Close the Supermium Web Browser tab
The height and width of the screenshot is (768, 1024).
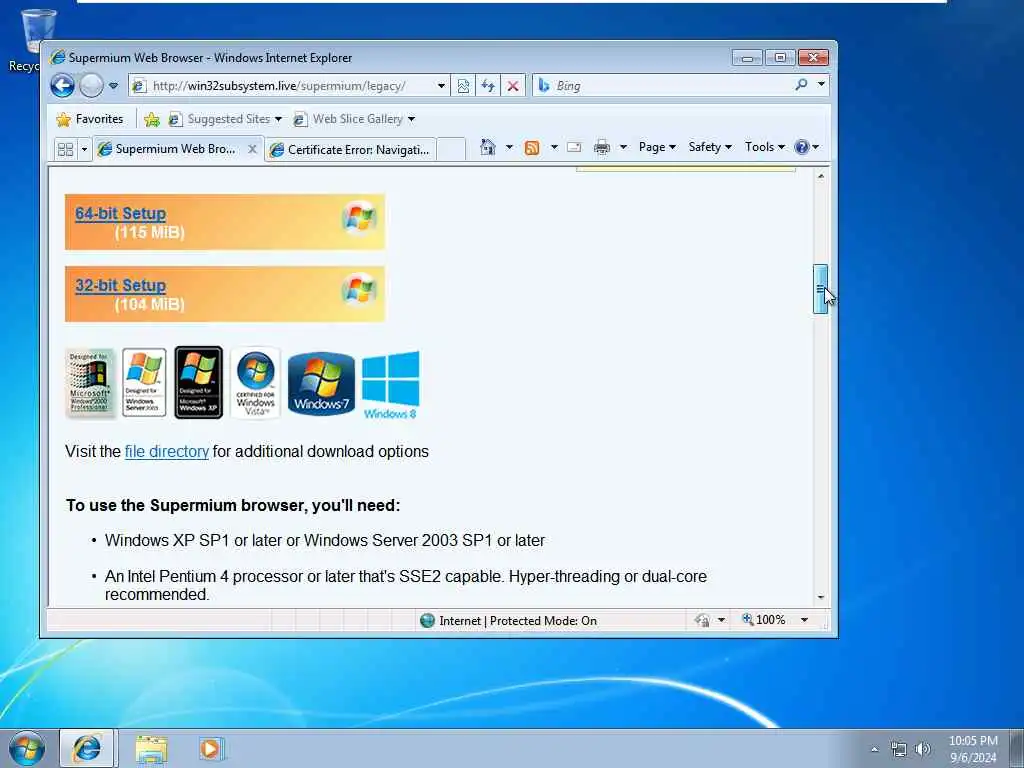pos(252,149)
